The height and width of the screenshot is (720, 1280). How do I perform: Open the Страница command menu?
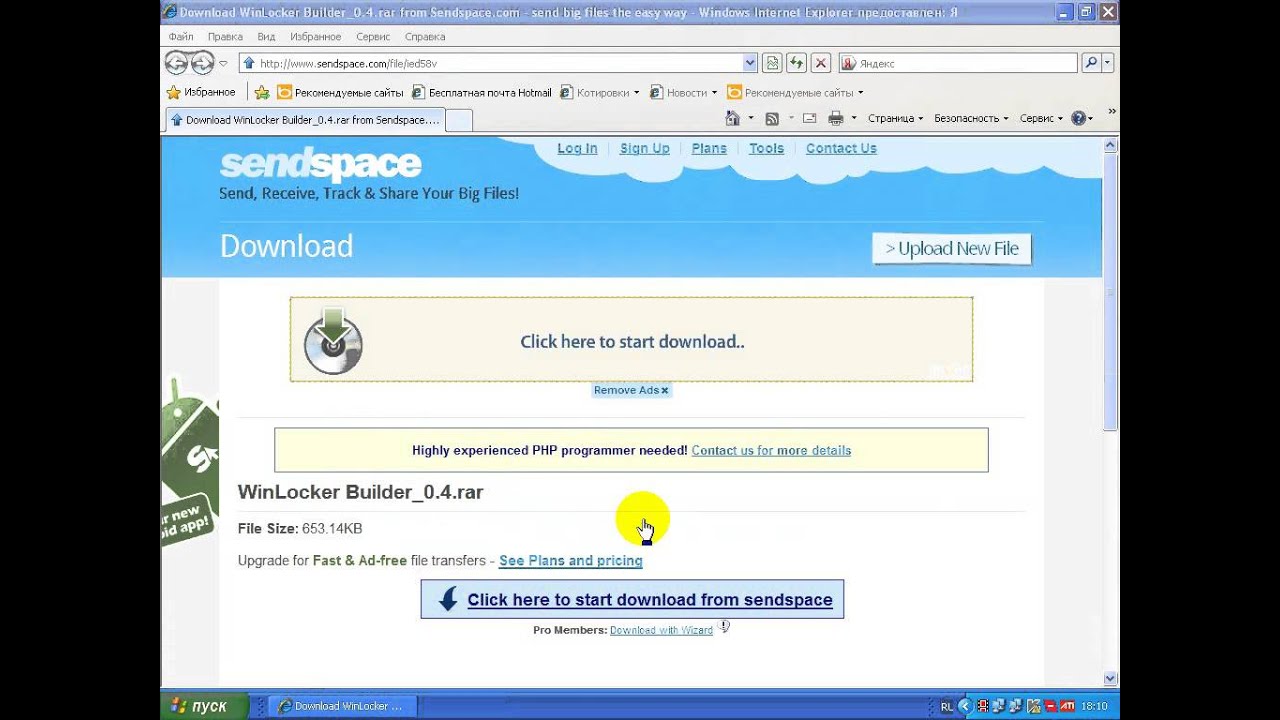[896, 118]
